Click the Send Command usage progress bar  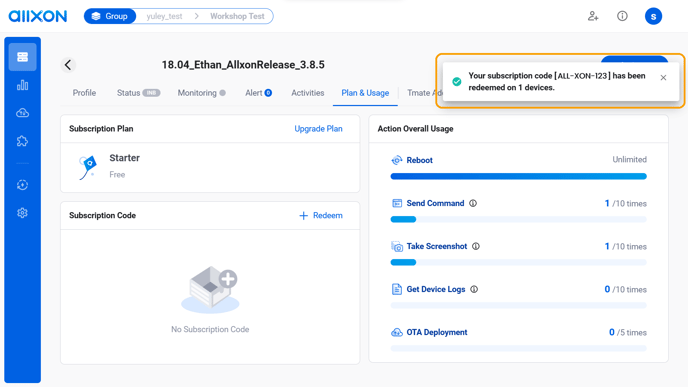(x=519, y=219)
